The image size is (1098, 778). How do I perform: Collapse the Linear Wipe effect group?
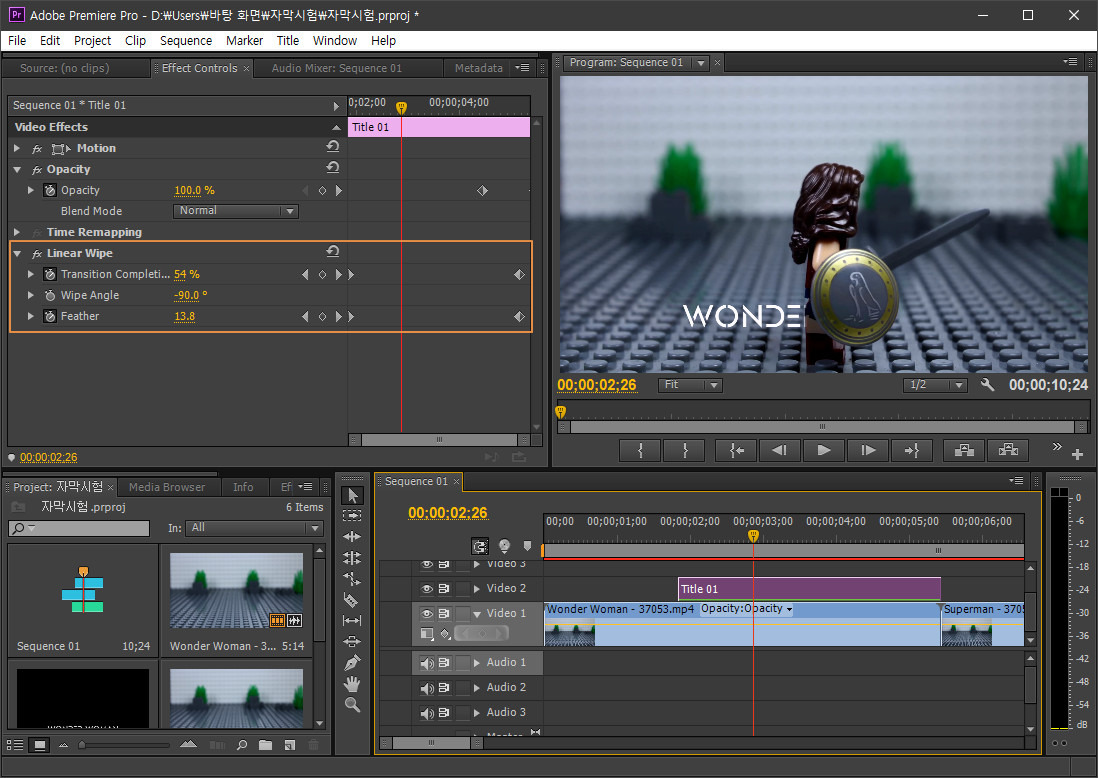click(18, 253)
